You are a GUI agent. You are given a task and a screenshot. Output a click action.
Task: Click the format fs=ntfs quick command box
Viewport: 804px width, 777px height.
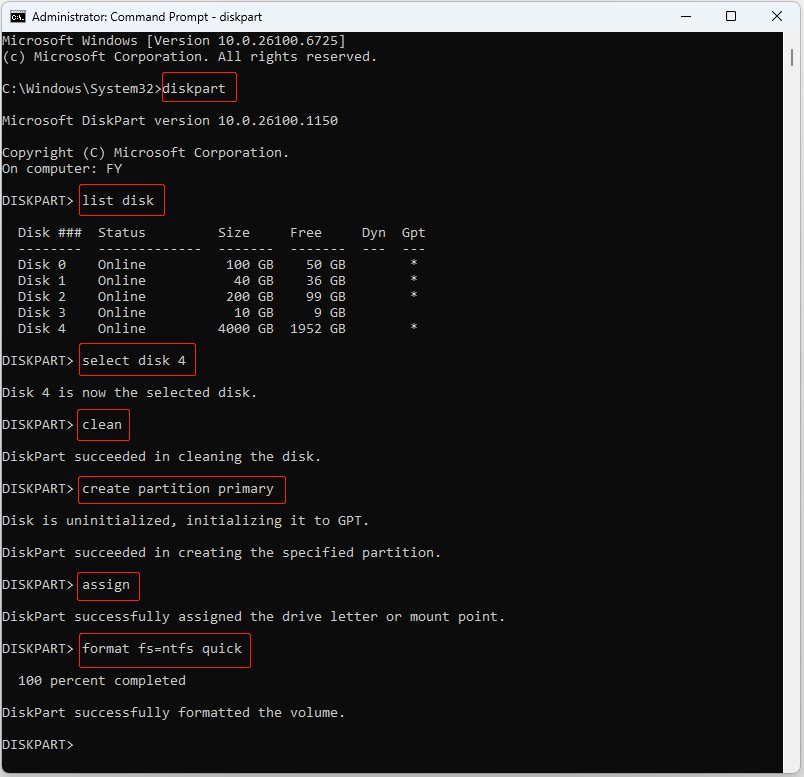(x=164, y=649)
